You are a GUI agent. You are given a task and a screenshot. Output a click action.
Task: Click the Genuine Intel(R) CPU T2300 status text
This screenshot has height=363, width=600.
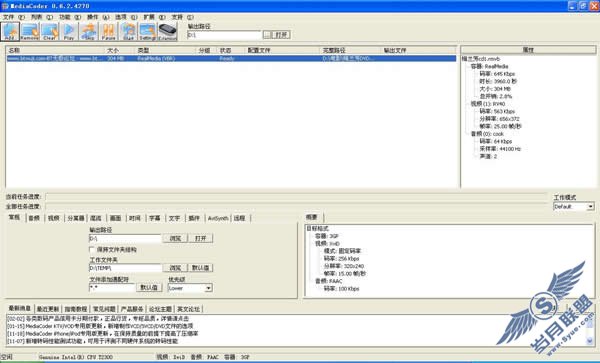click(x=75, y=357)
